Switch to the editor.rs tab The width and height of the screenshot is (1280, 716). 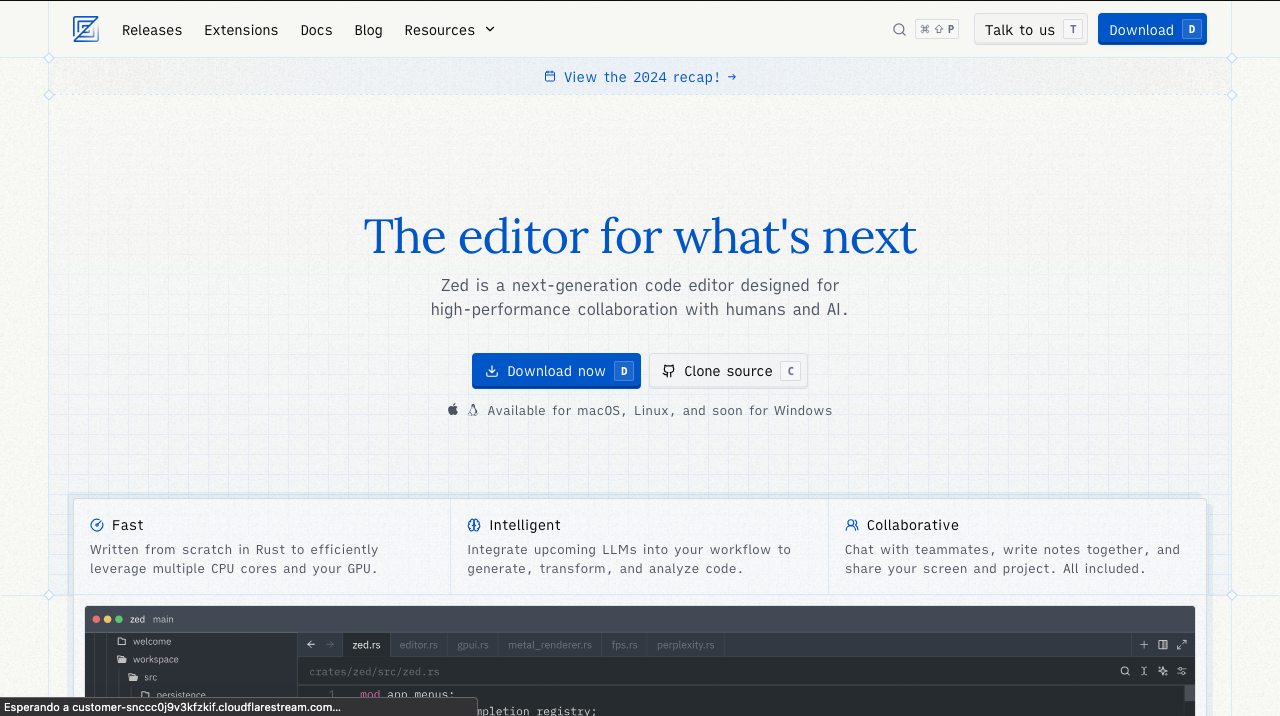coord(418,645)
